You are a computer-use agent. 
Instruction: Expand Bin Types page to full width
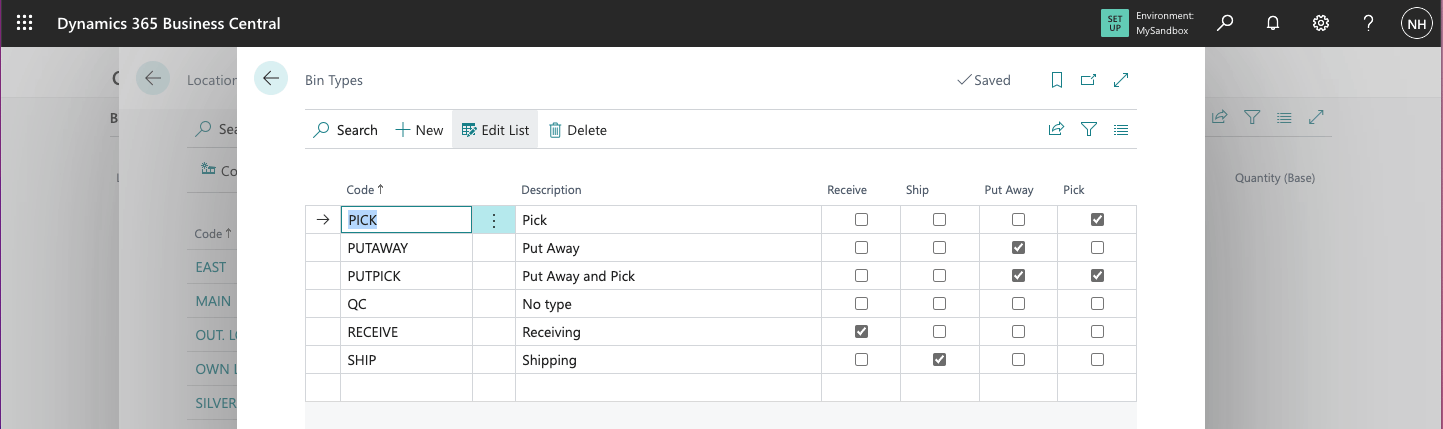[x=1121, y=80]
